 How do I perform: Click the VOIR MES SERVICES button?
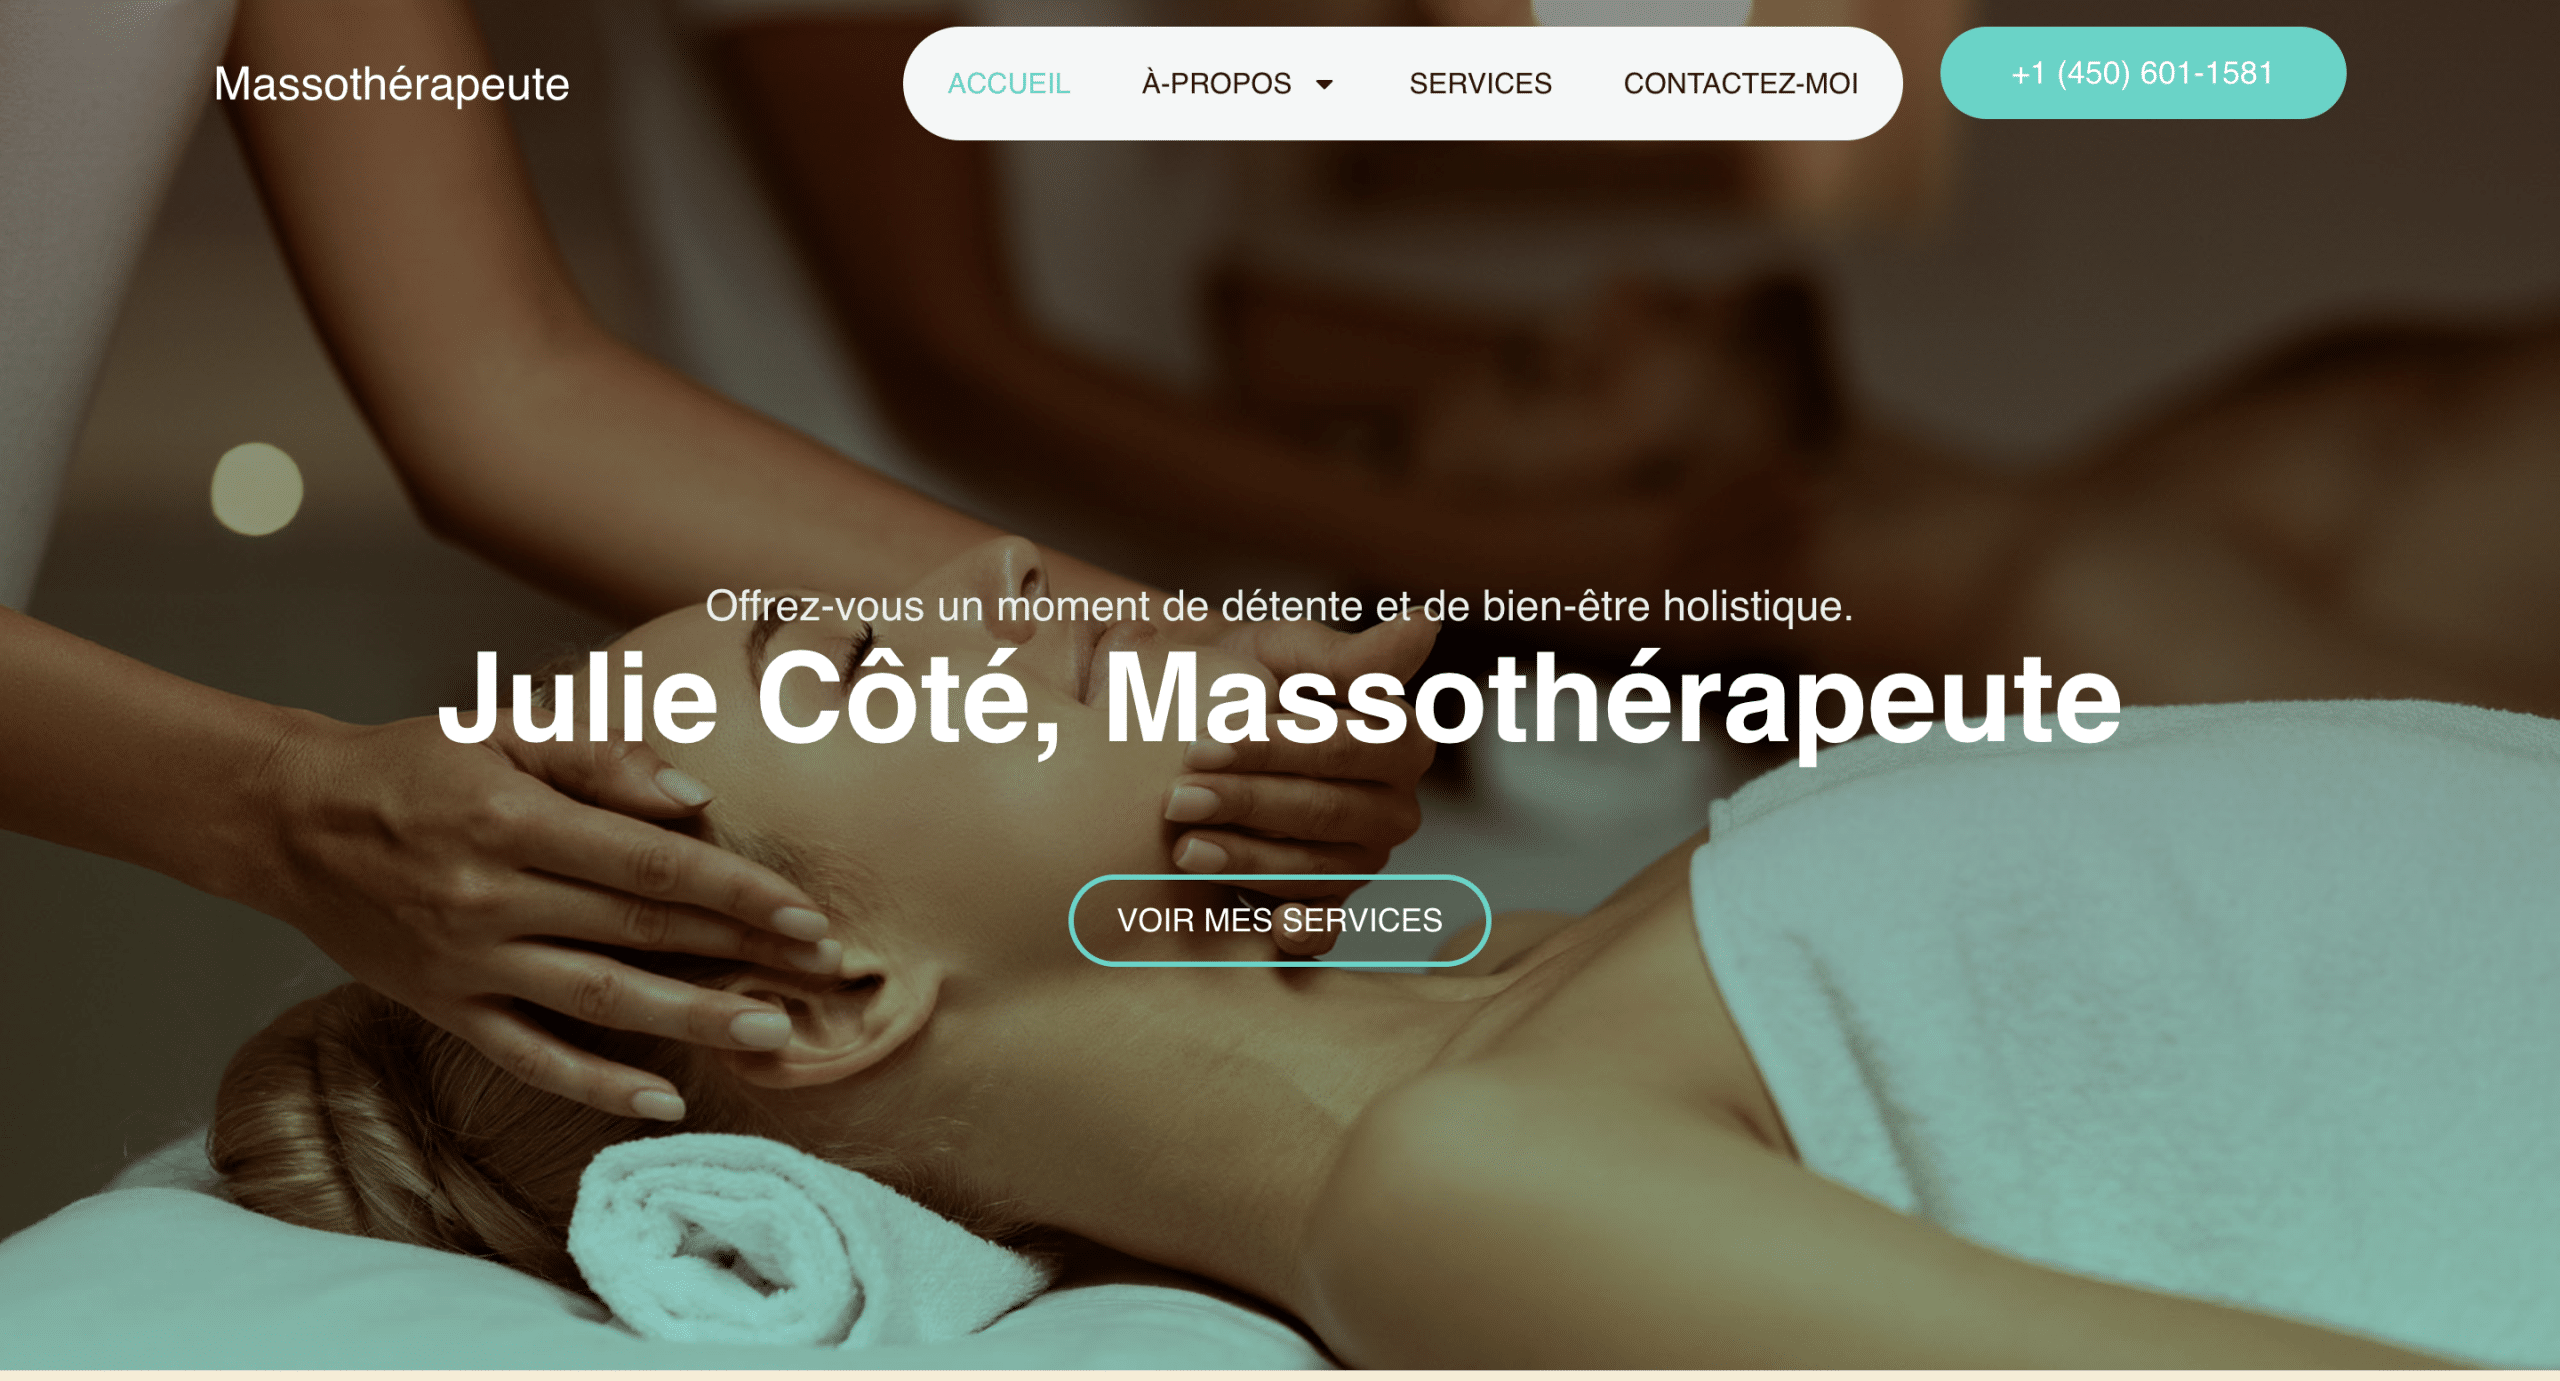tap(1279, 920)
